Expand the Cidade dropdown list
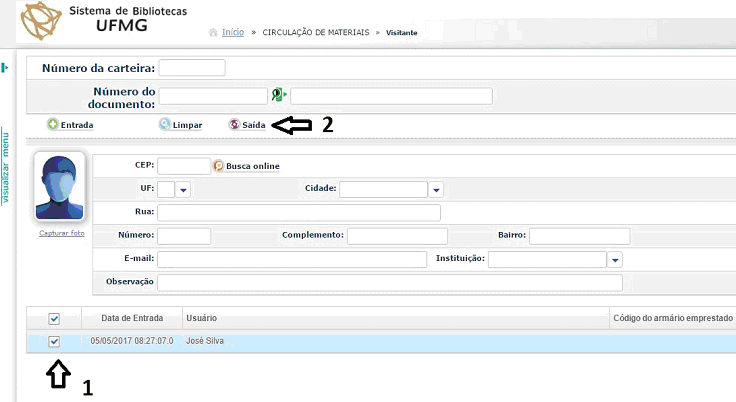Screen dimensions: 736x402 tap(435, 189)
